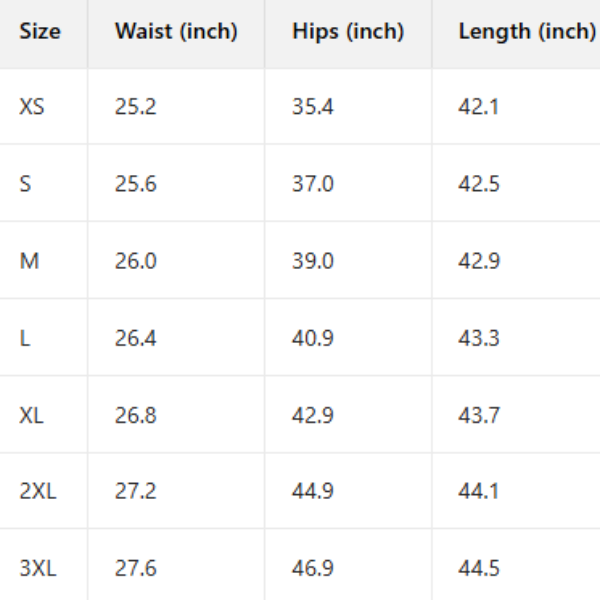The width and height of the screenshot is (600, 600).
Task: Click the 44.9 hips value for 2XL
Action: (313, 491)
